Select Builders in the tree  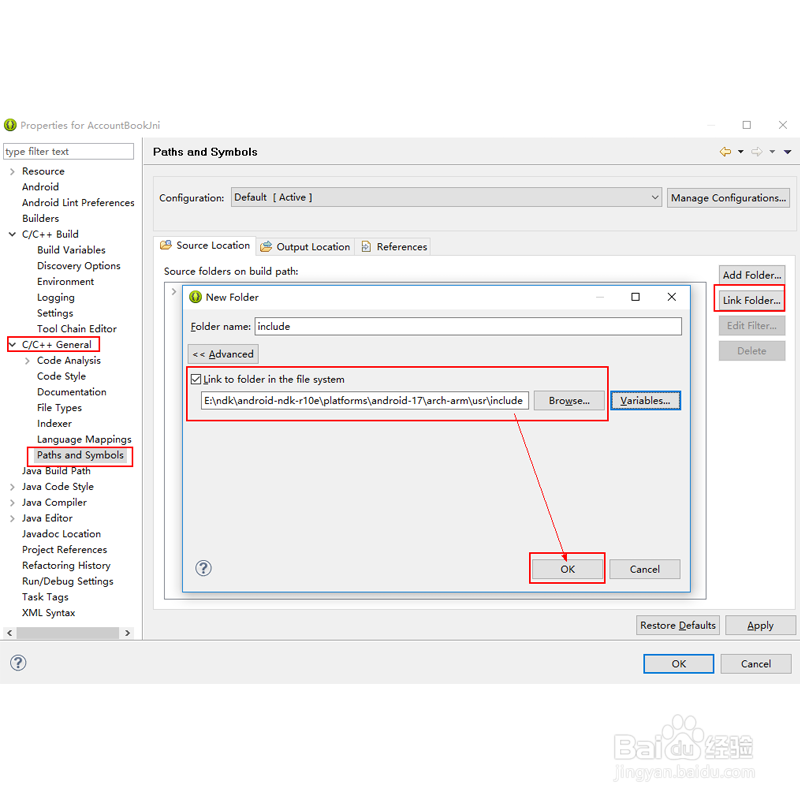40,218
